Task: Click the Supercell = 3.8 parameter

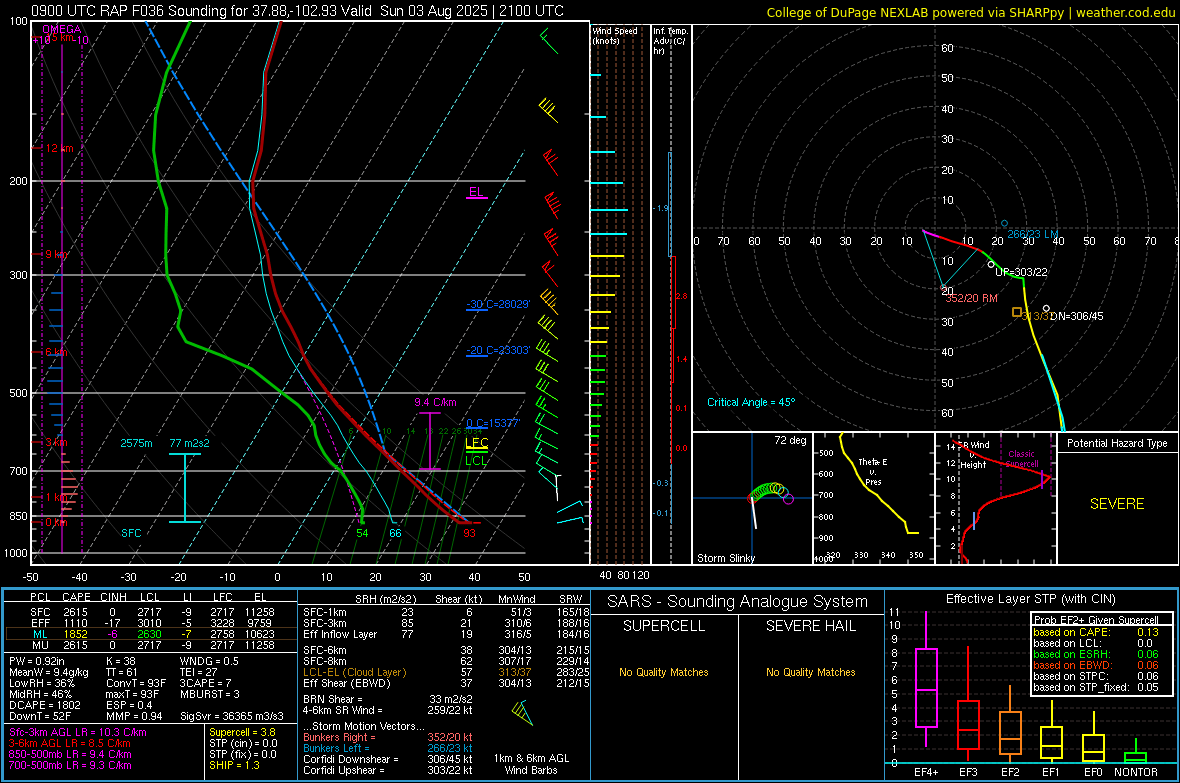Action: coord(242,733)
